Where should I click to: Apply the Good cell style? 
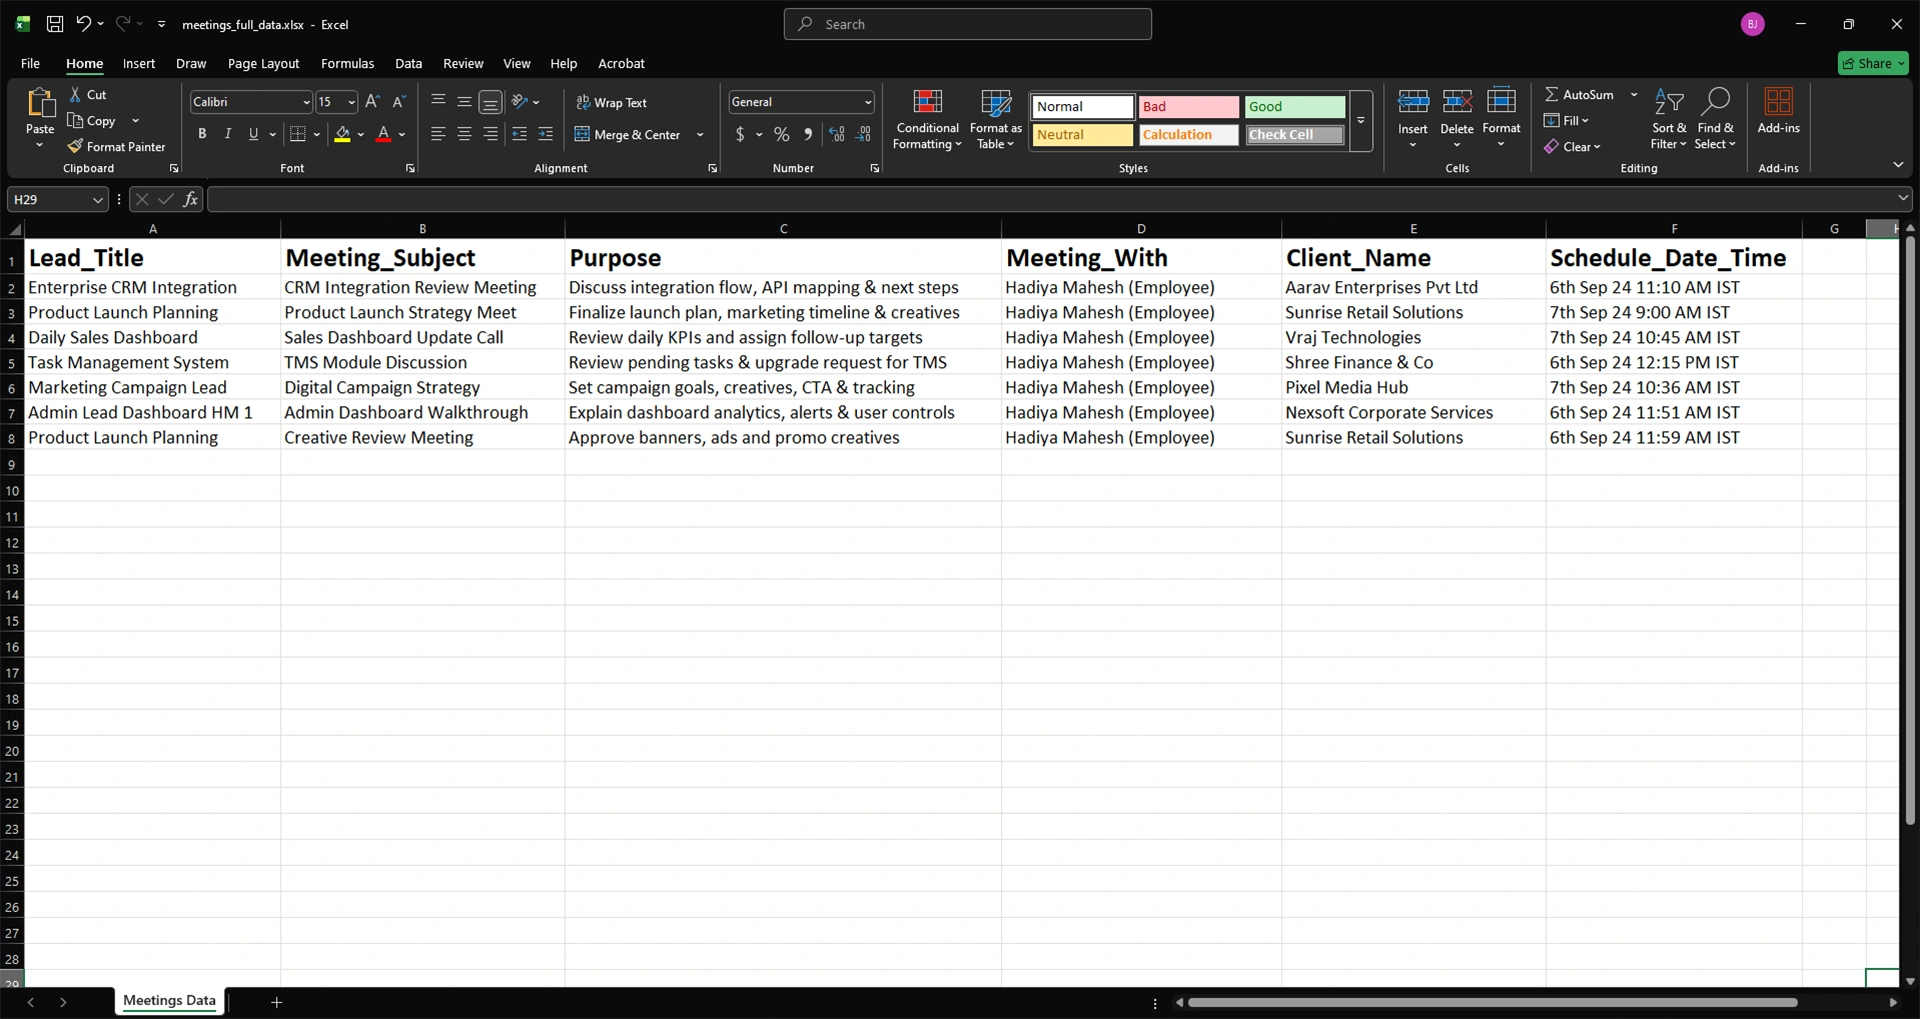[1294, 107]
